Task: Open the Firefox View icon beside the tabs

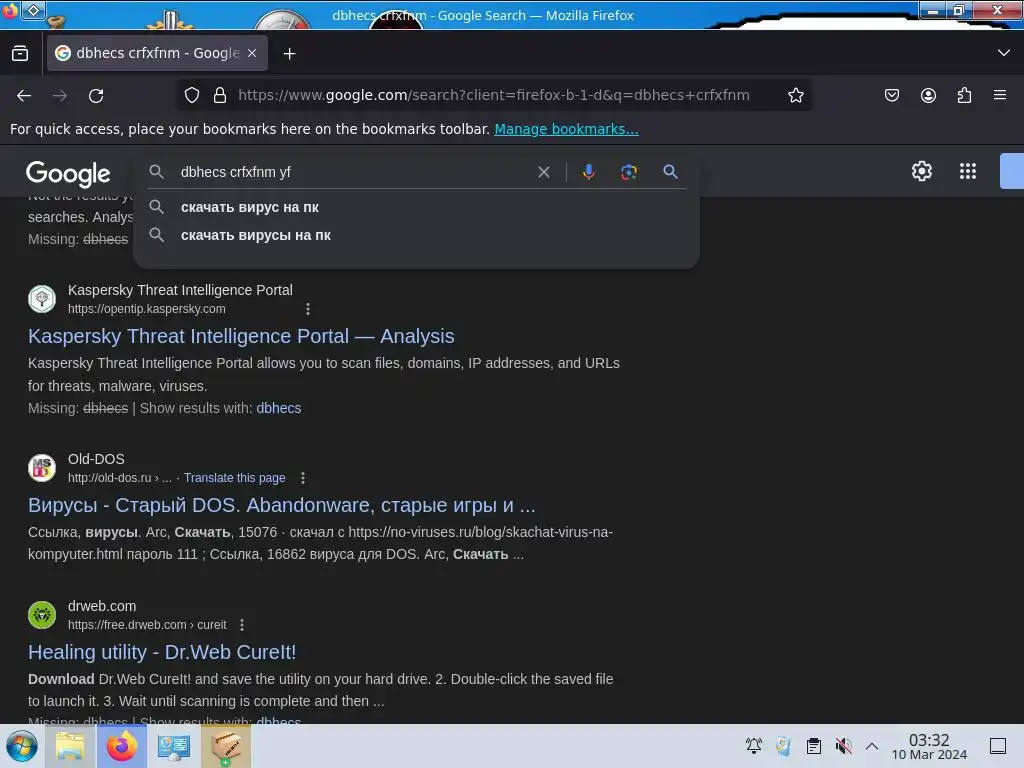Action: point(20,53)
